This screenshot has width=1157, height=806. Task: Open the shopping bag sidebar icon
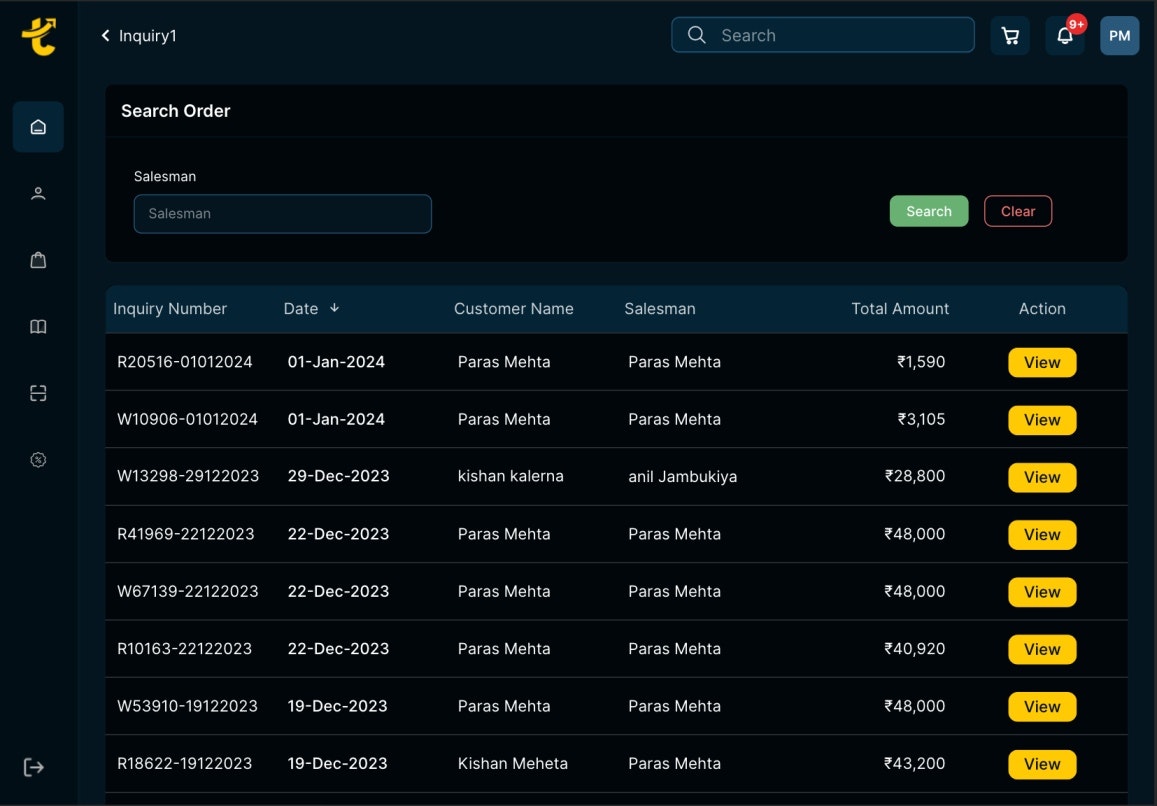(38, 260)
